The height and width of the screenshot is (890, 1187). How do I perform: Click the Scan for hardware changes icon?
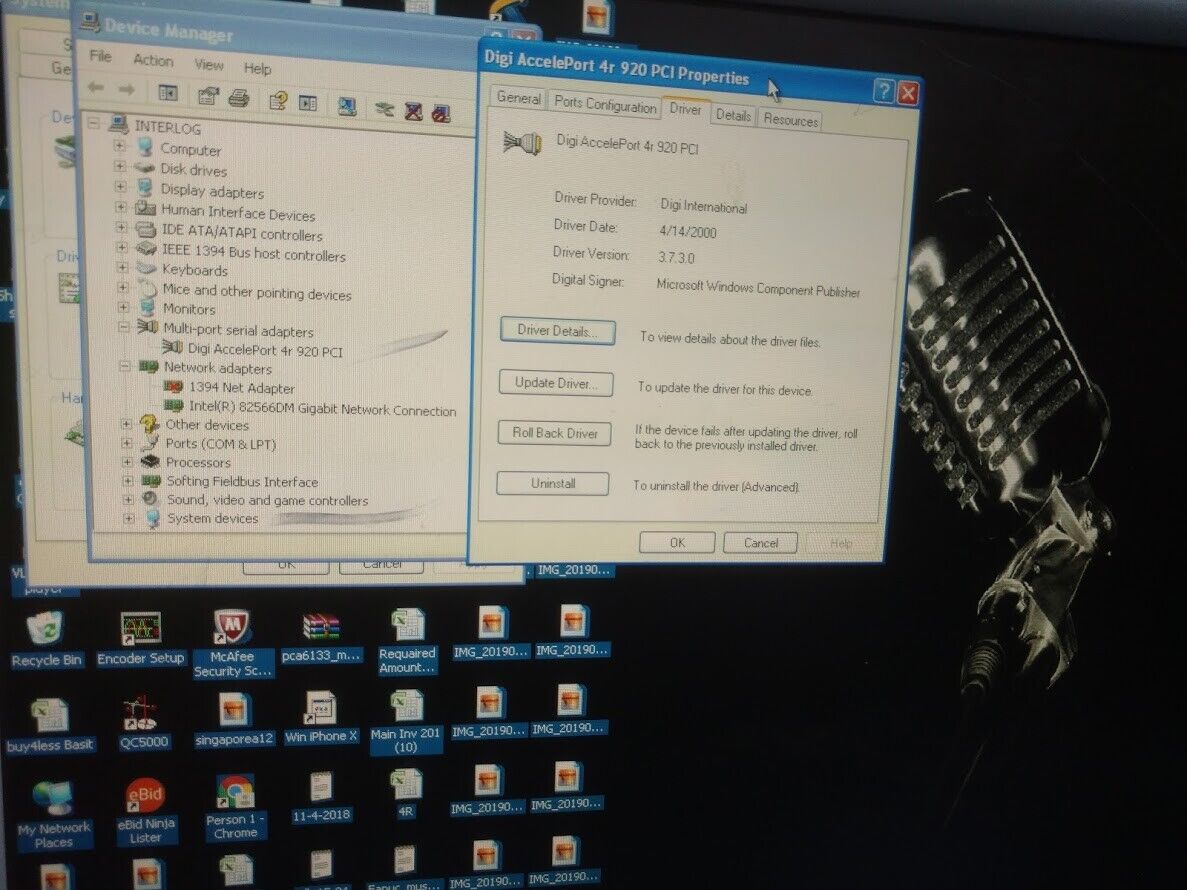click(x=347, y=107)
